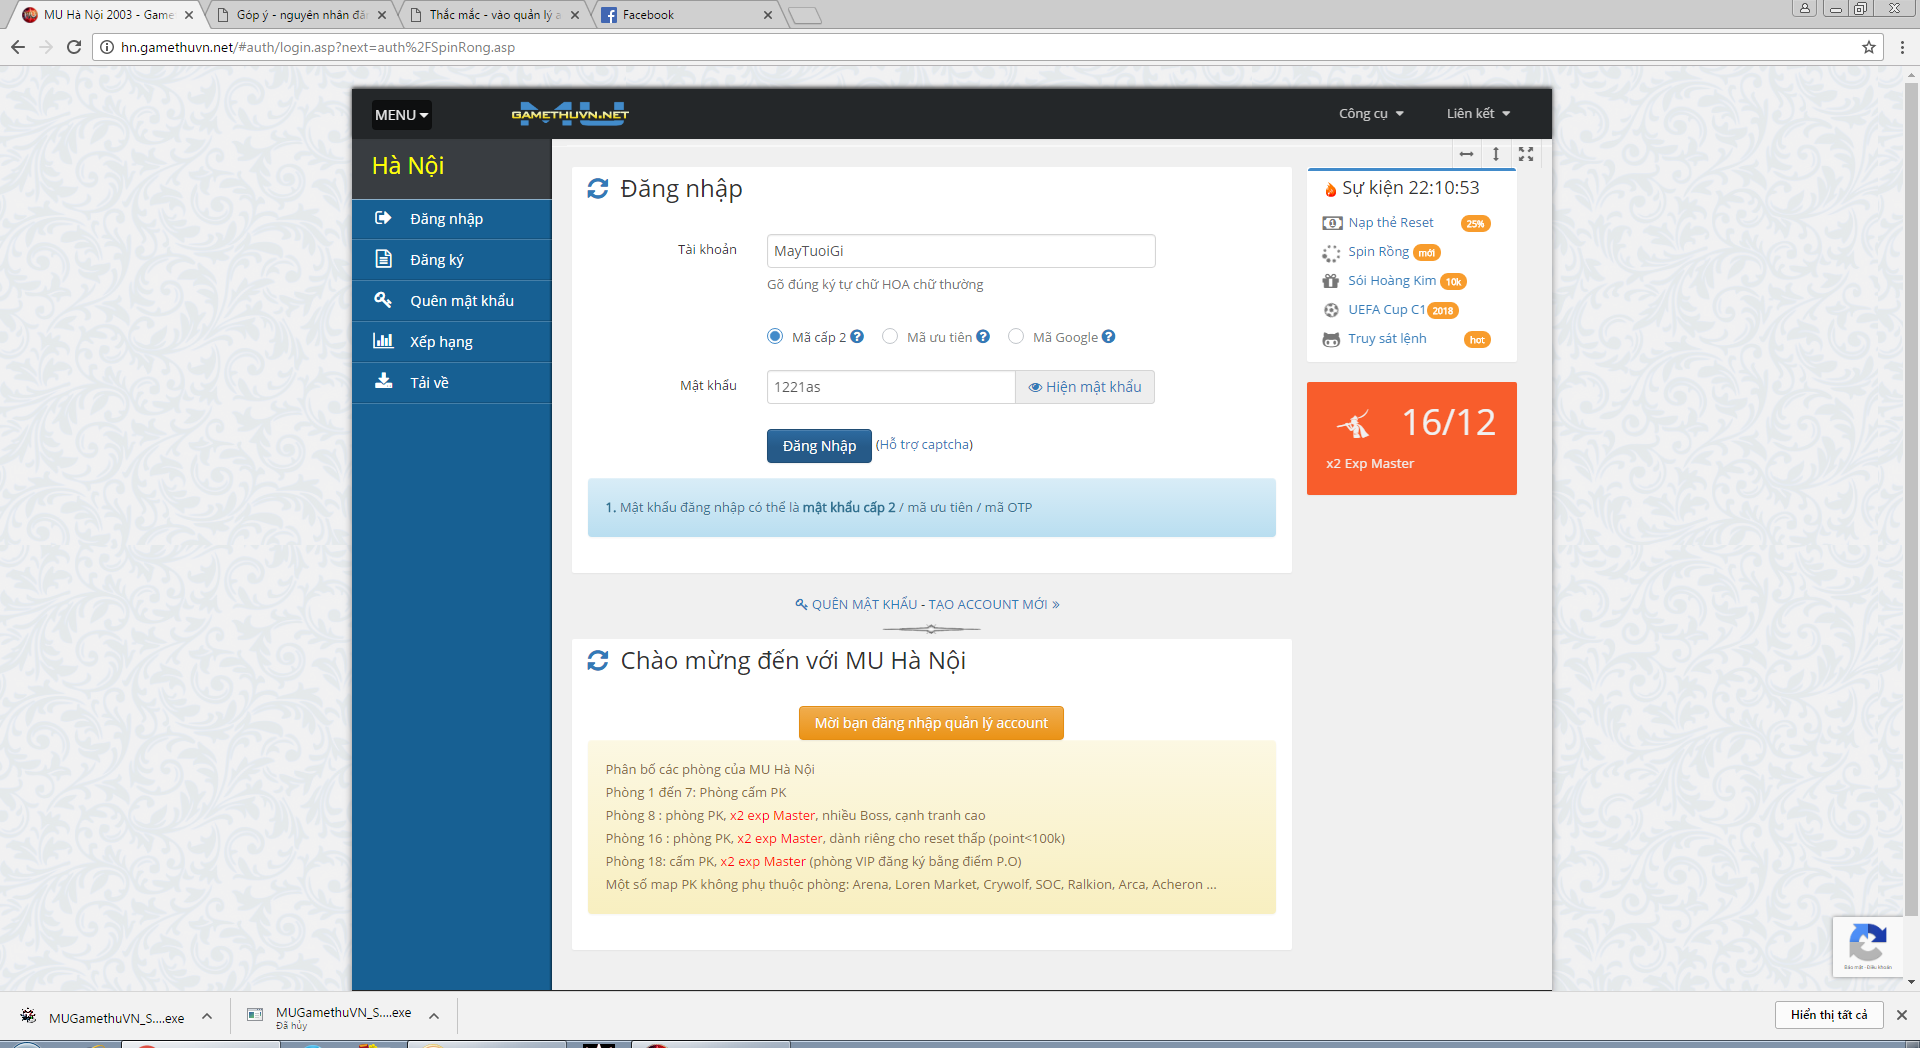The image size is (1920, 1048).
Task: Click the vertical resize arrow icon
Action: (x=1496, y=154)
